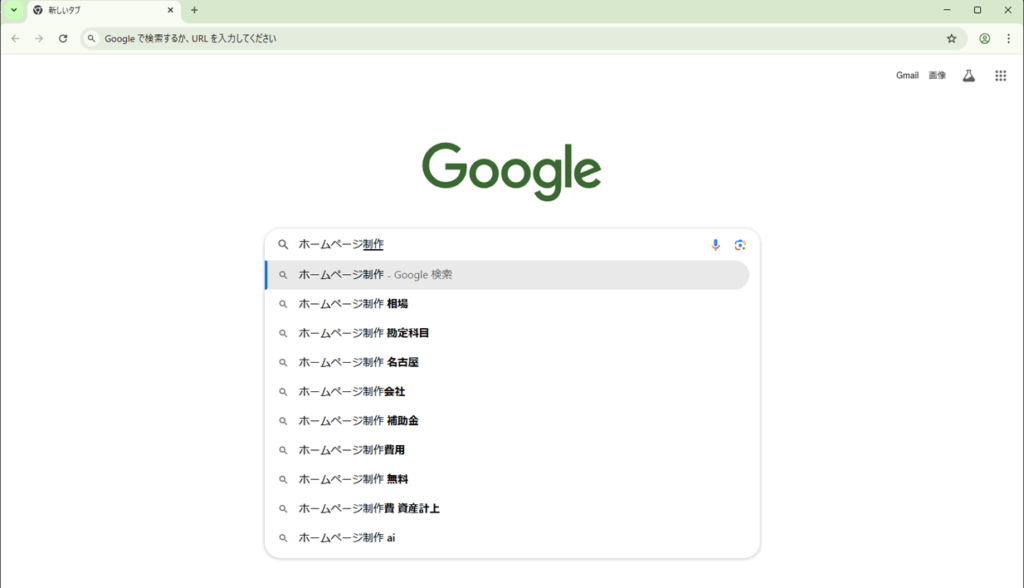This screenshot has height=588, width=1024.
Task: Open the 画像 link
Action: [x=937, y=76]
